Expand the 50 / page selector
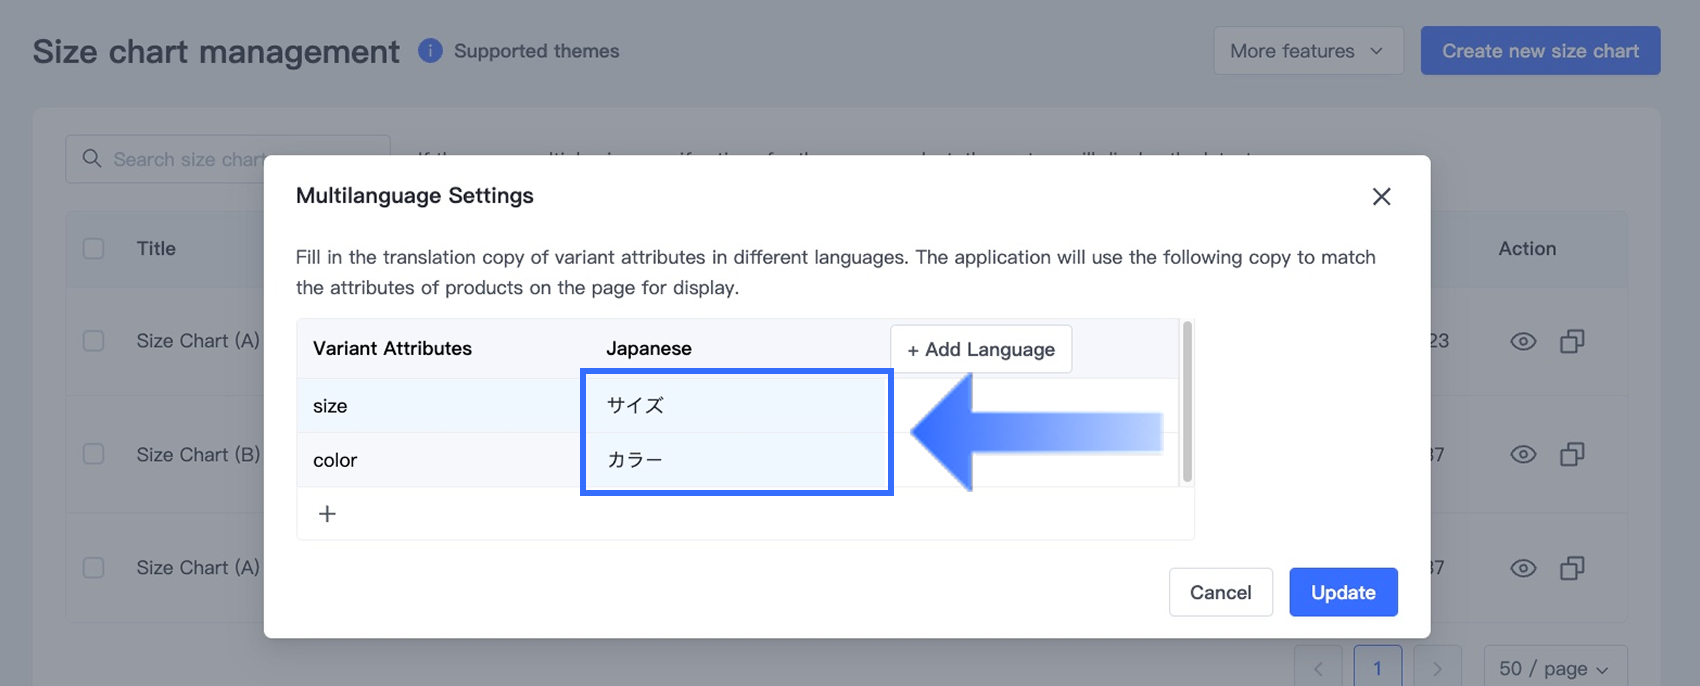1700x686 pixels. coord(1554,668)
